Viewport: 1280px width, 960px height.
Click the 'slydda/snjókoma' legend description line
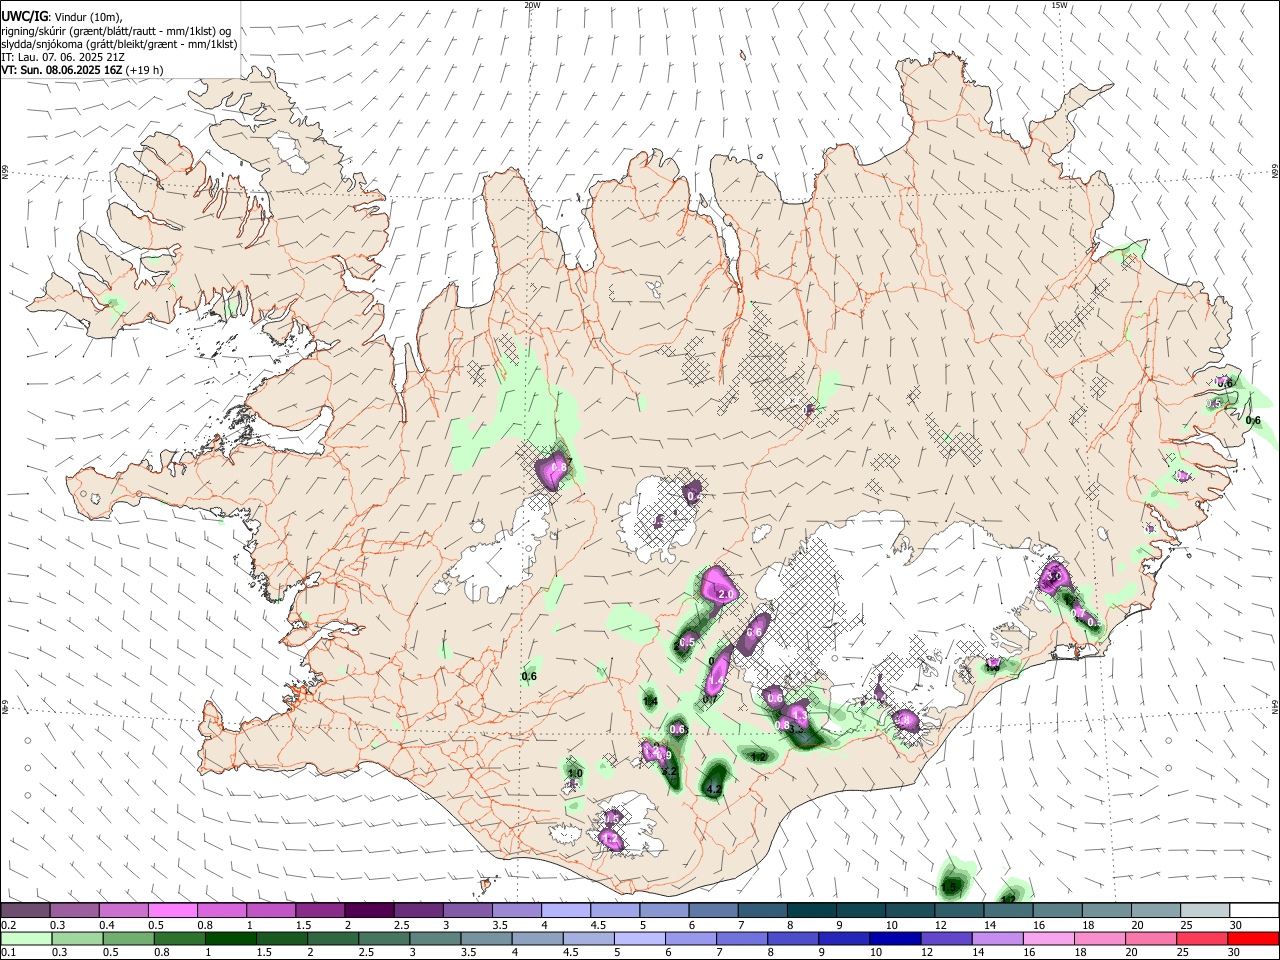pyautogui.click(x=119, y=44)
